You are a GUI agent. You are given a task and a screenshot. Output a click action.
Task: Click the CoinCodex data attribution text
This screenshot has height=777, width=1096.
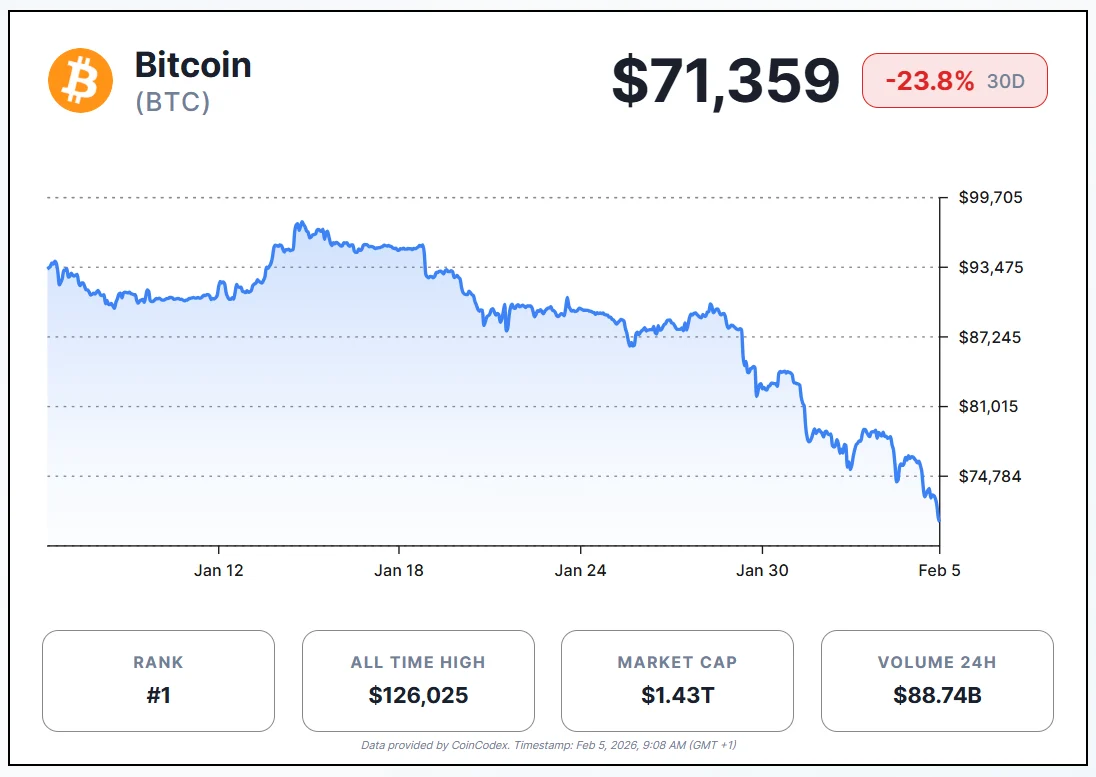point(548,745)
